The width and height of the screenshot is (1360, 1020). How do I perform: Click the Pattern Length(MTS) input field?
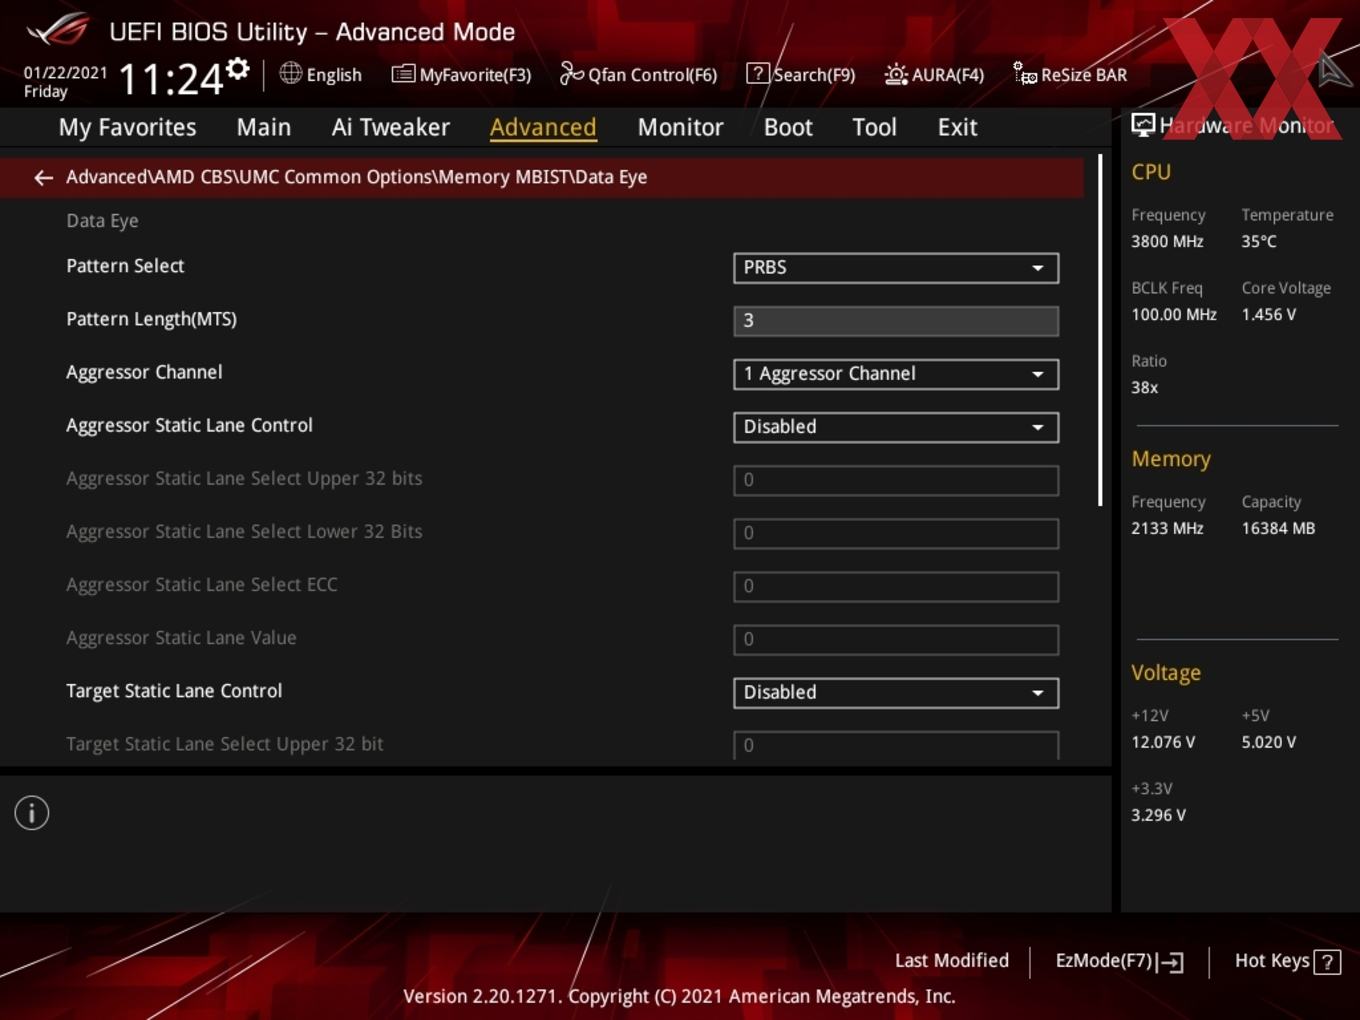pos(896,321)
